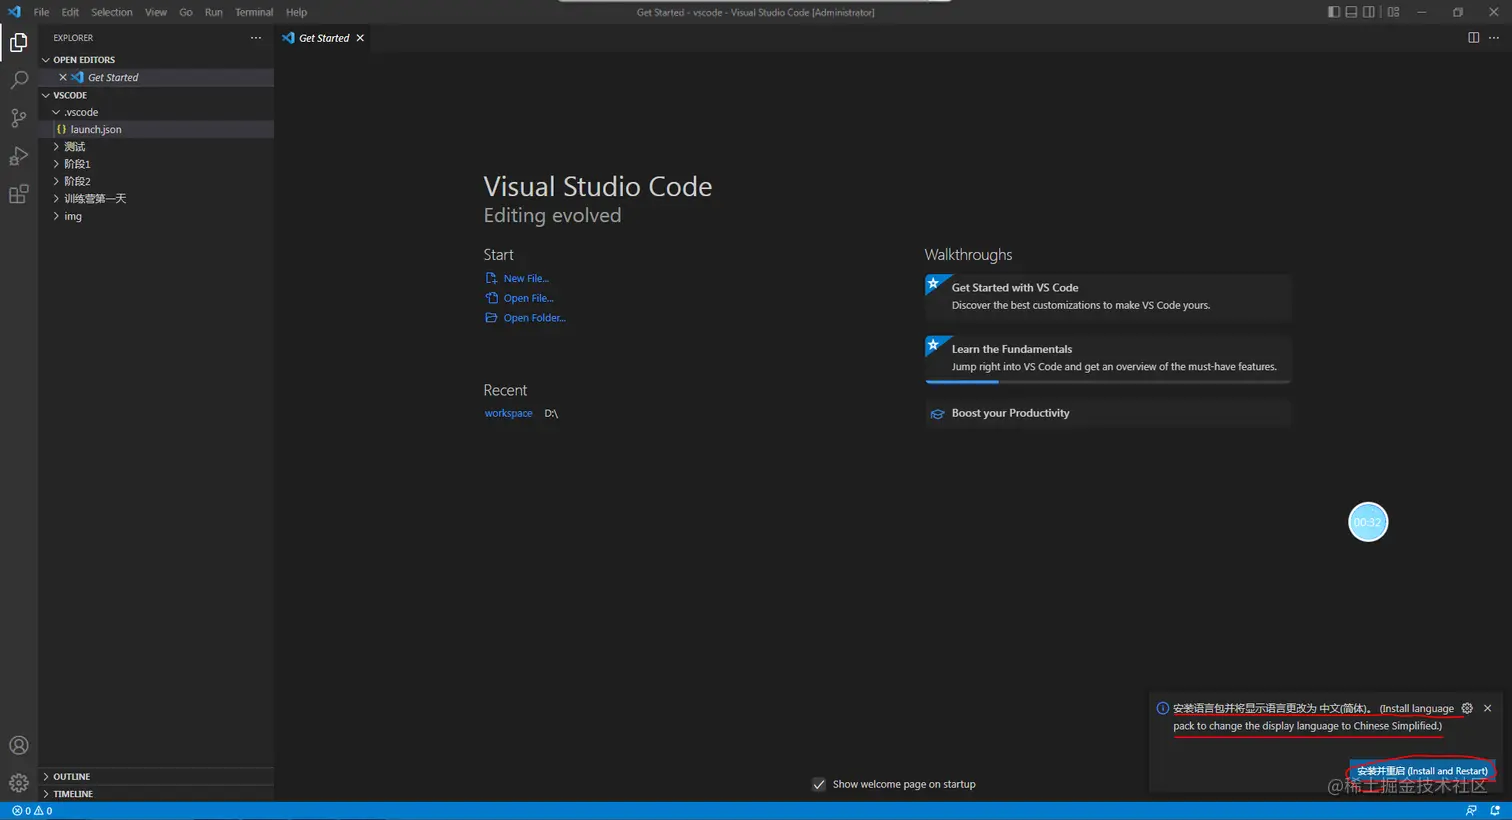
Task: Open the Source Control view
Action: coord(18,118)
